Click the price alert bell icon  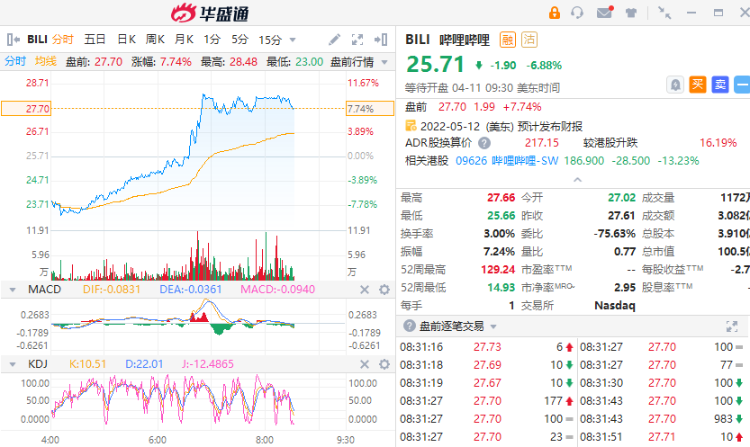point(675,86)
